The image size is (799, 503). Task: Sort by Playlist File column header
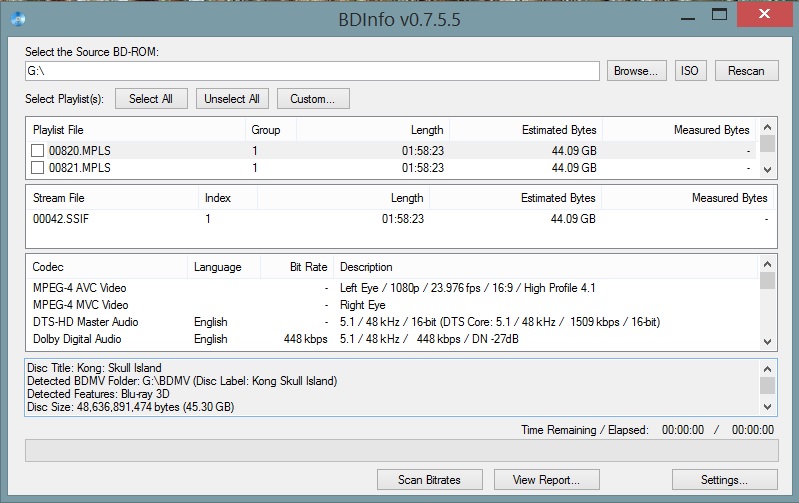click(136, 130)
